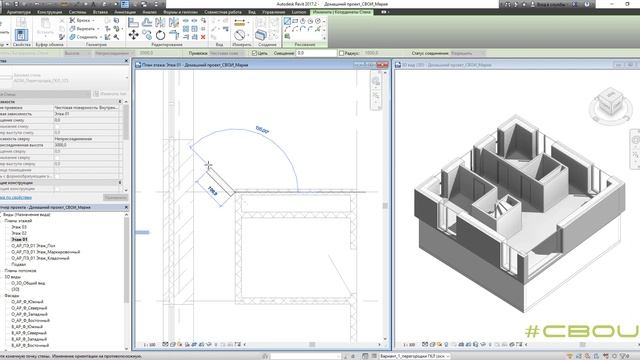Click the Применить (Apply) button
640x360 pixels.
coord(116,198)
